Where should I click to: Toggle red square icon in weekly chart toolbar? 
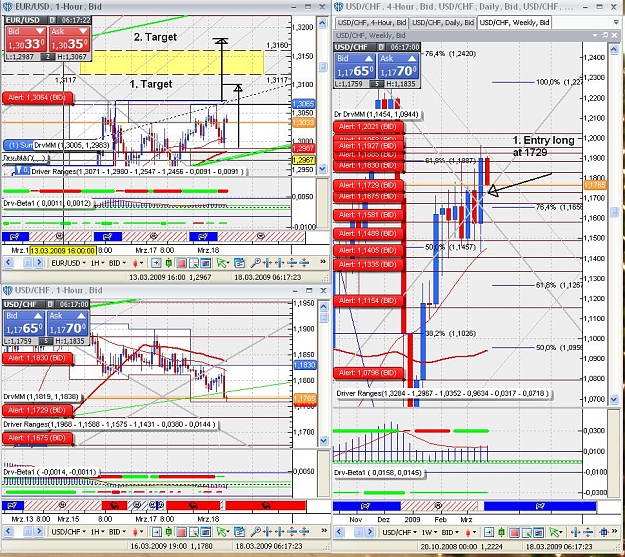pos(514,533)
